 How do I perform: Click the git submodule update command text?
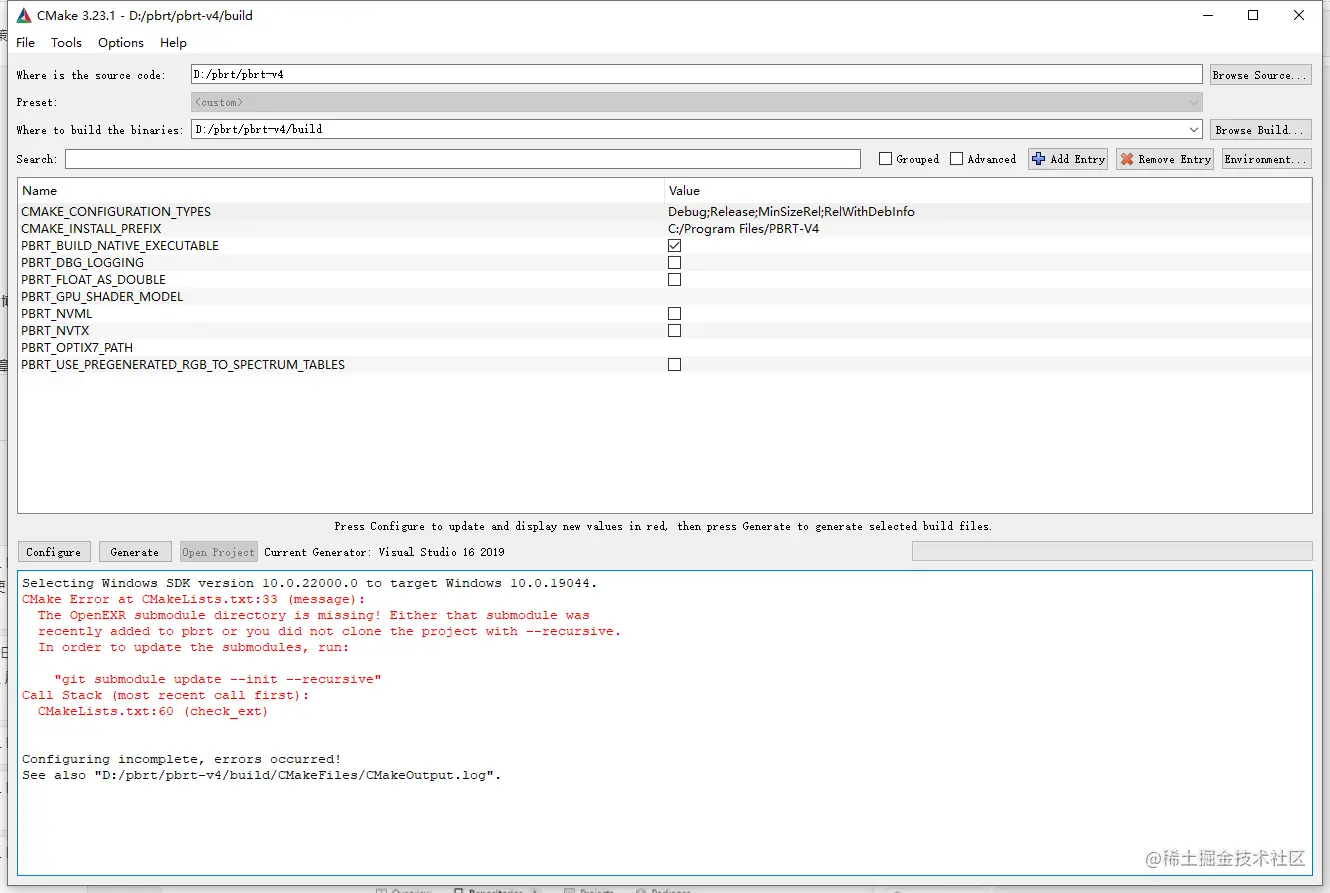[x=218, y=680]
